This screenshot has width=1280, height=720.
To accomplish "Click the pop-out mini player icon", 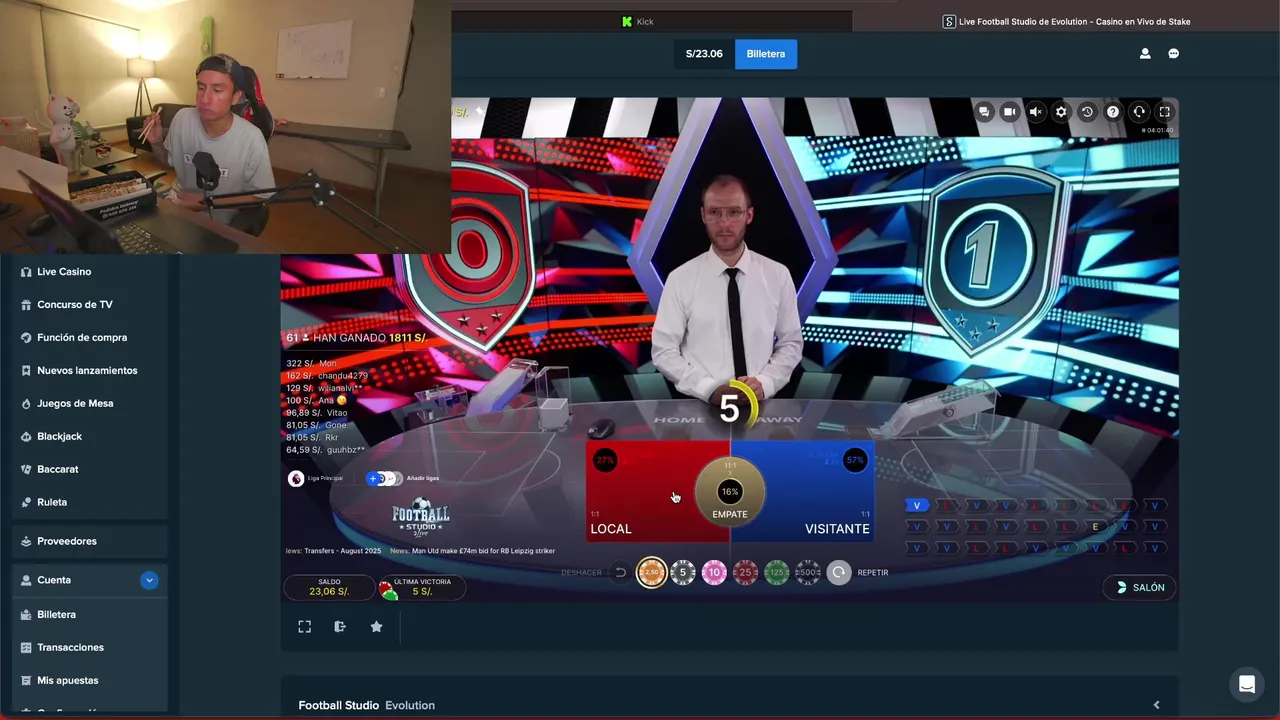I will pyautogui.click(x=340, y=626).
